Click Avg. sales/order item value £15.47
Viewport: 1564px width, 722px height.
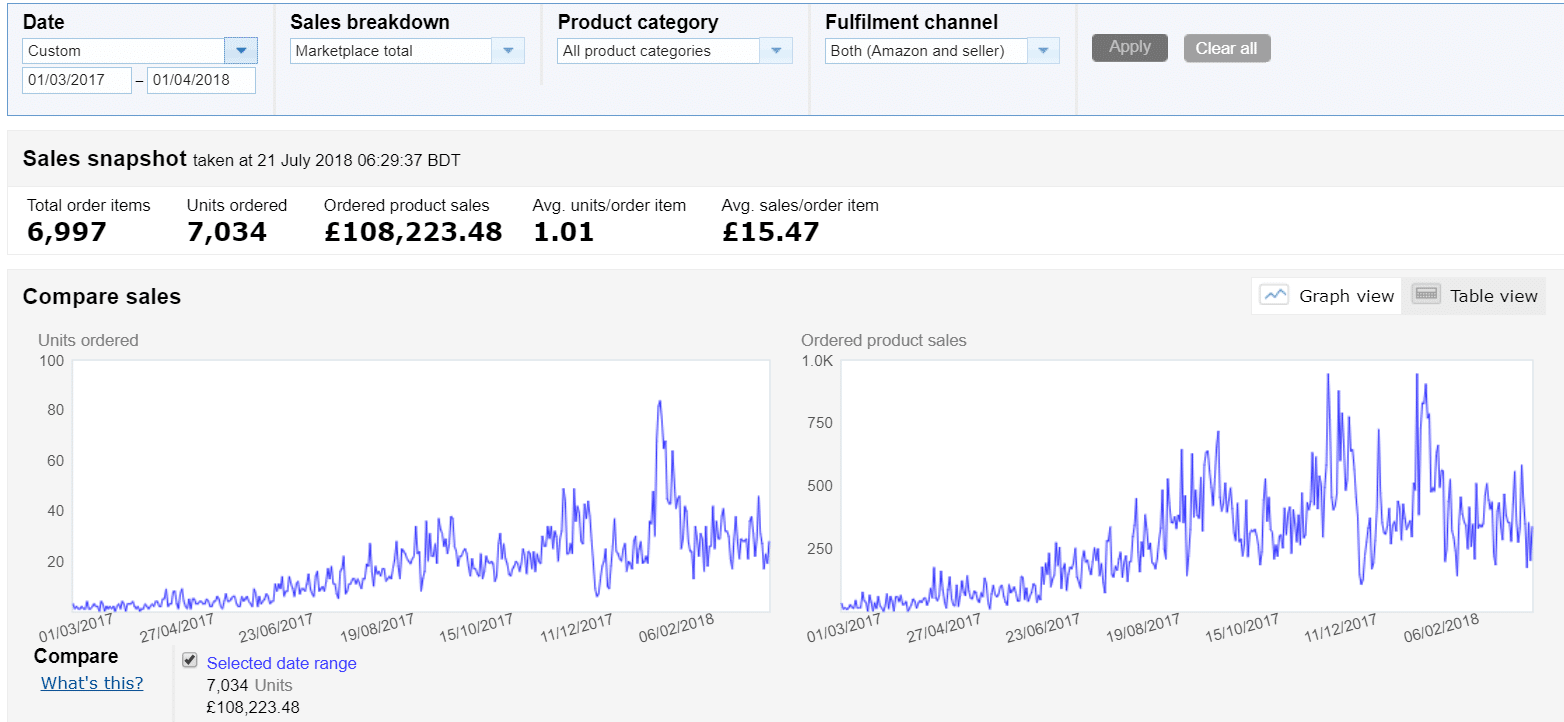[771, 232]
